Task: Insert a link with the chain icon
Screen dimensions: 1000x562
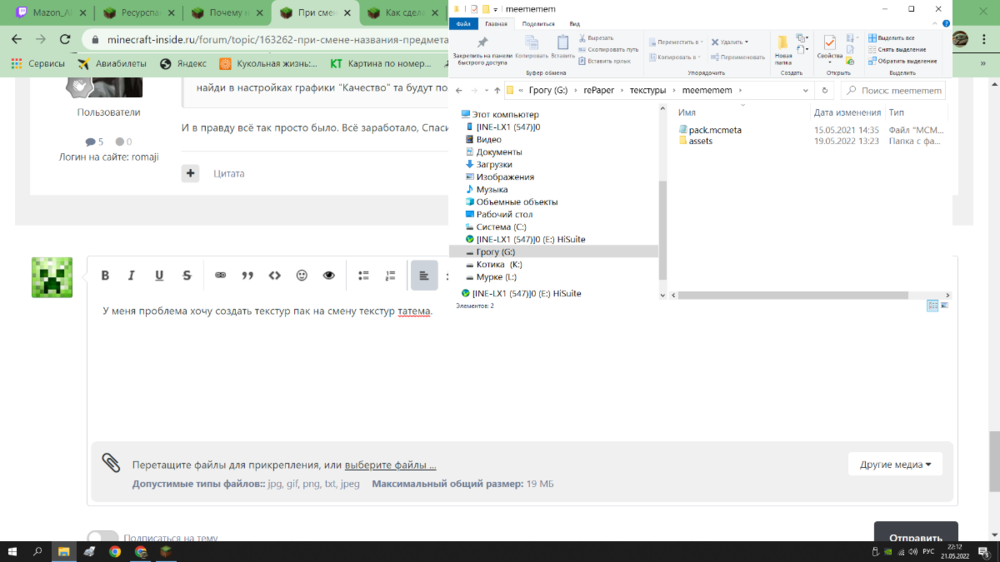Action: point(220,276)
